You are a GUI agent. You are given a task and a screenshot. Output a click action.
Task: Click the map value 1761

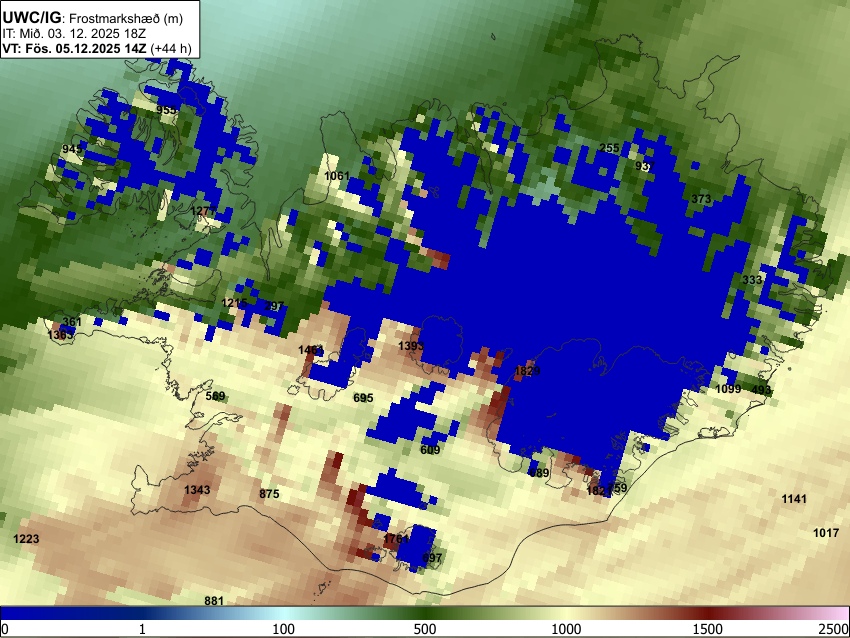coord(396,539)
